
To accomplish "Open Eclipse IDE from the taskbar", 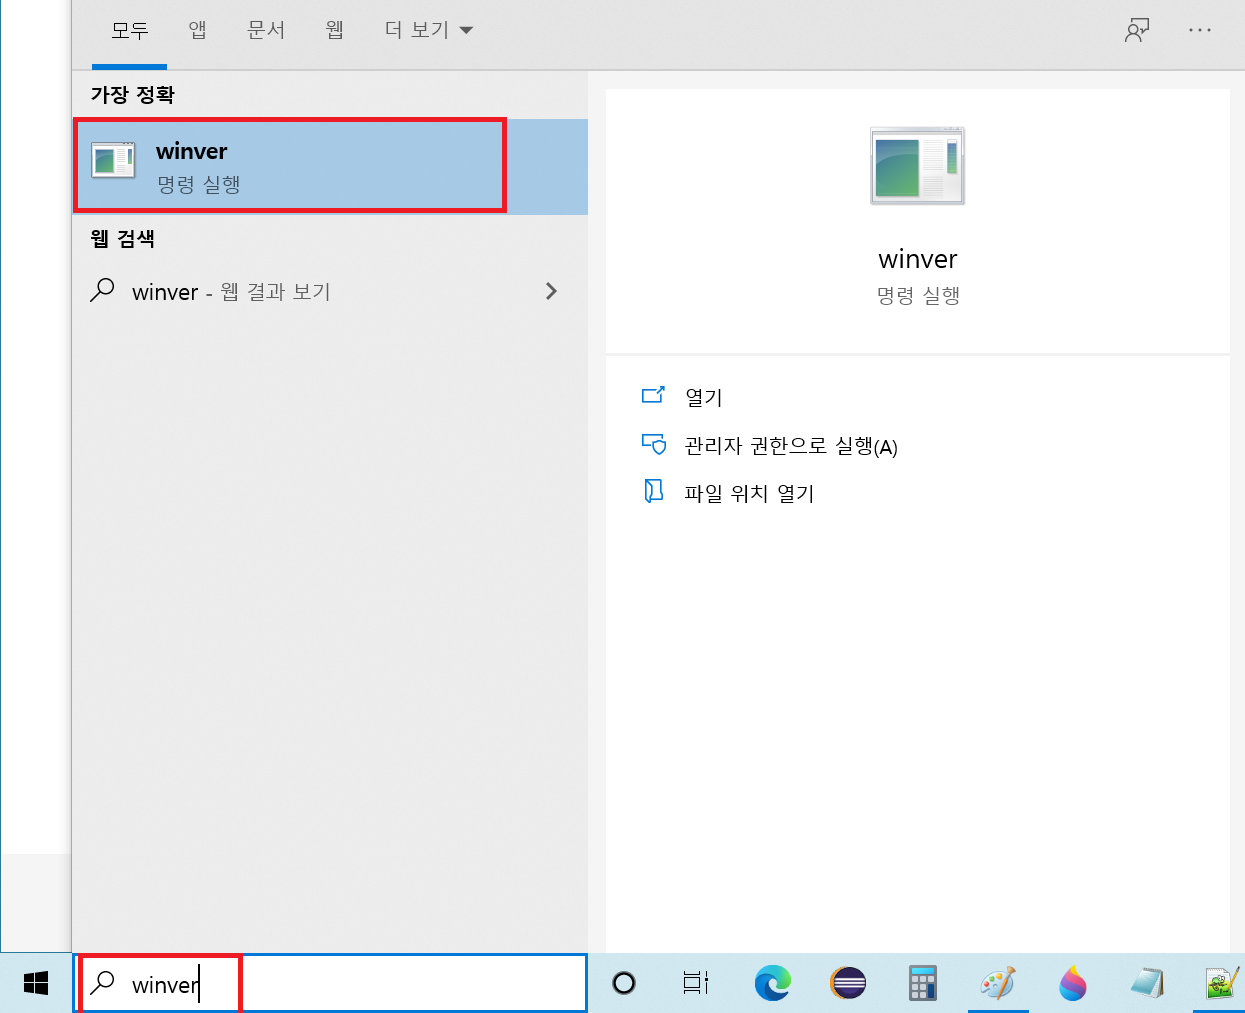I will (848, 984).
